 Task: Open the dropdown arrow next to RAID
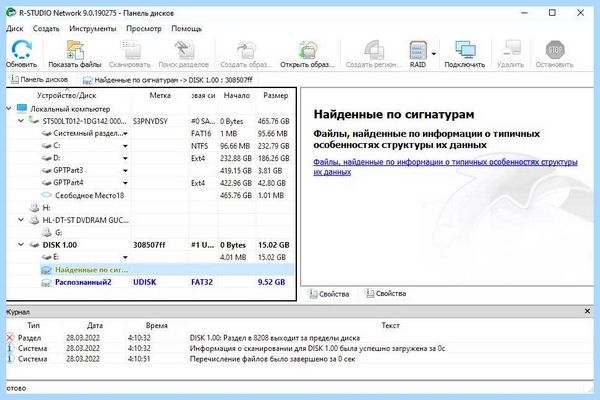(434, 54)
